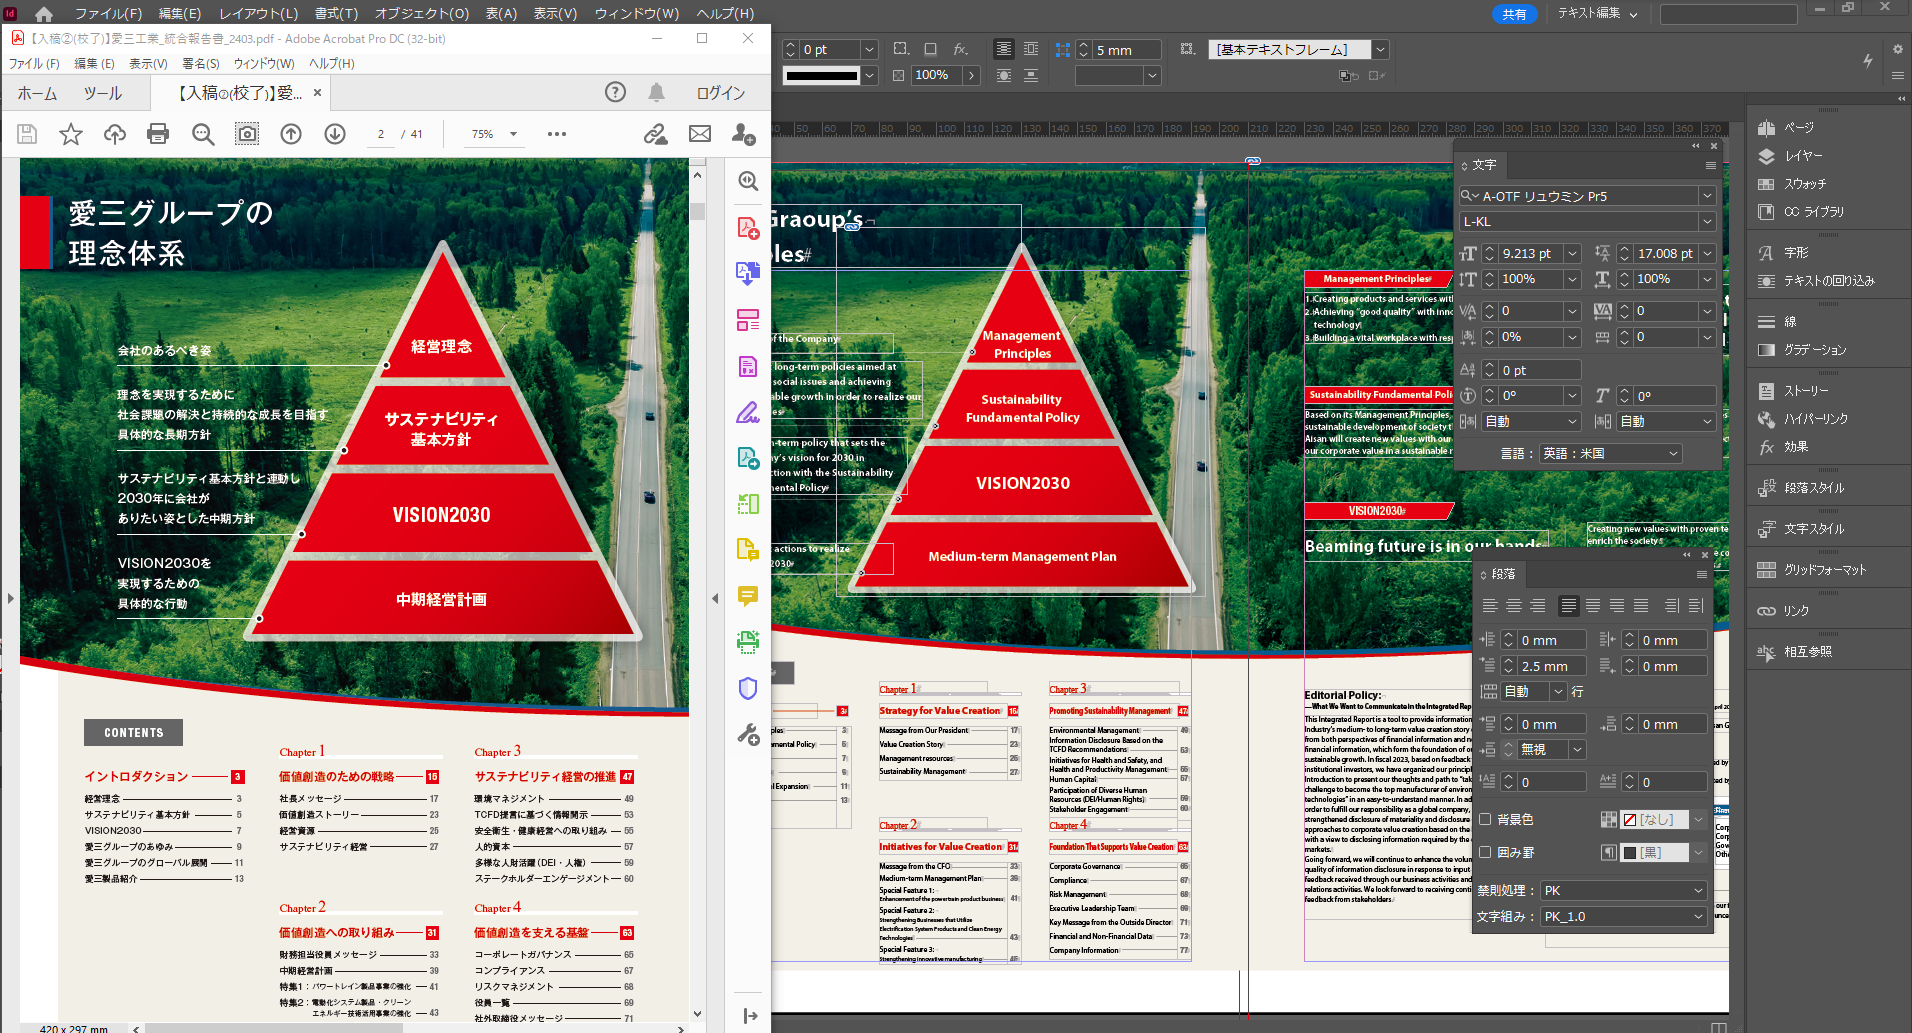1912x1033 pixels.
Task: Toggle wrap around bounding box button
Action: tap(1031, 49)
